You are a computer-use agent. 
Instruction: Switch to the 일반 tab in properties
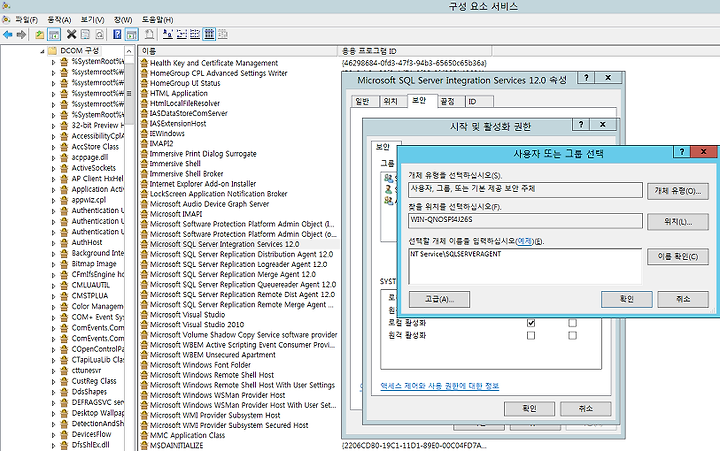coord(365,101)
